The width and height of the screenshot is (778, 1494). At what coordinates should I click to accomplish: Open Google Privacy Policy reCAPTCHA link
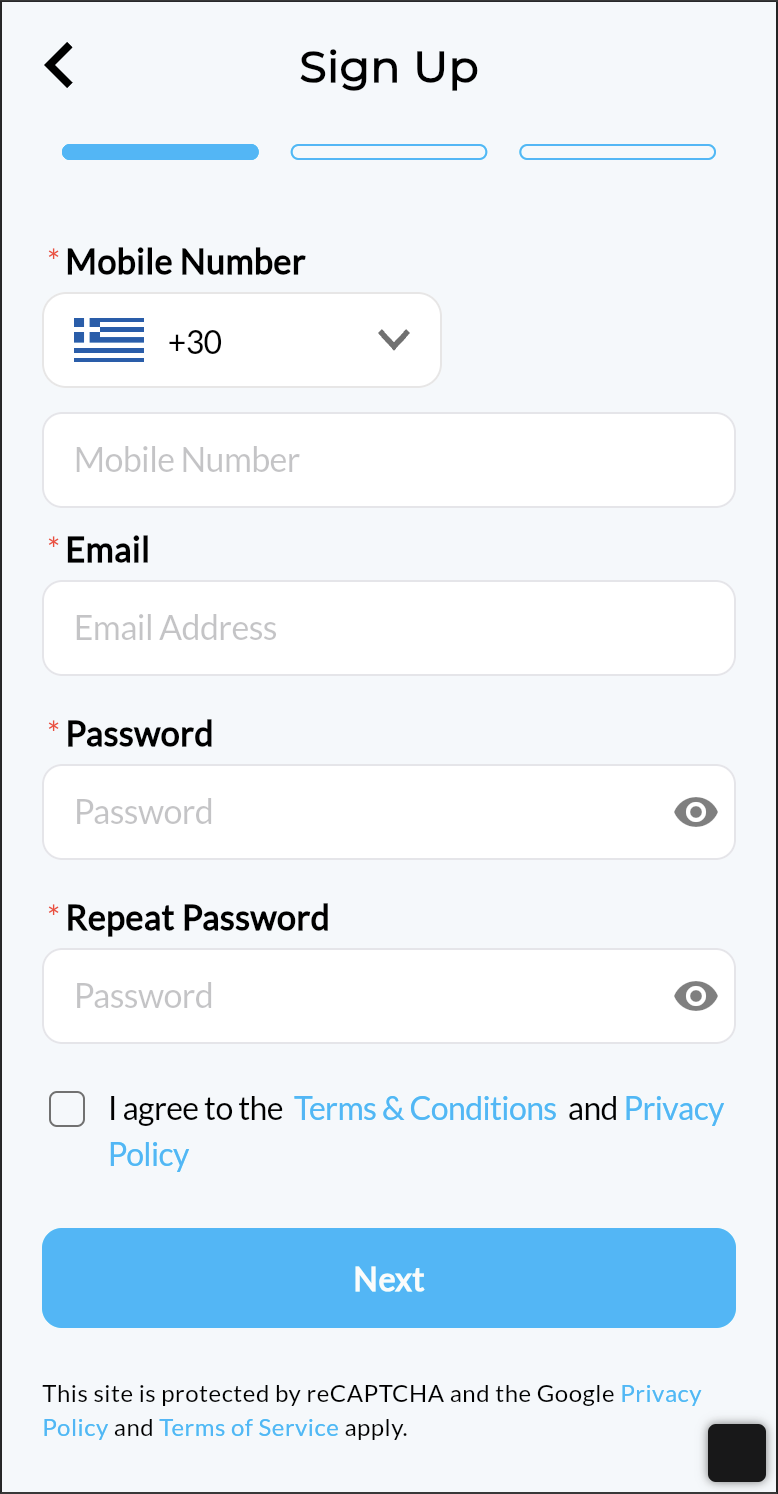(660, 1394)
